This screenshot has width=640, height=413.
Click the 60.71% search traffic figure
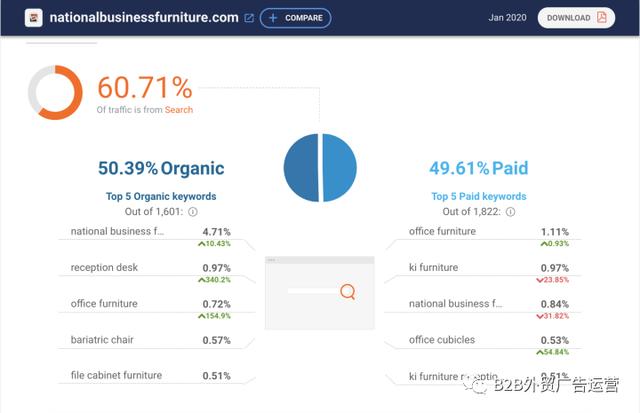[144, 87]
